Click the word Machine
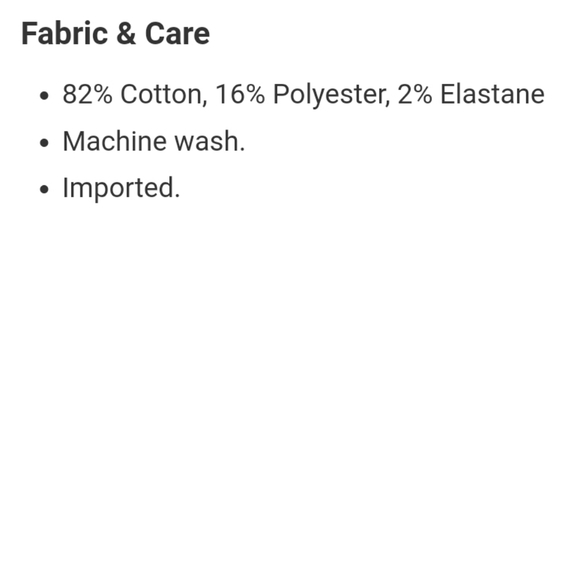The width and height of the screenshot is (580, 580). [x=115, y=141]
